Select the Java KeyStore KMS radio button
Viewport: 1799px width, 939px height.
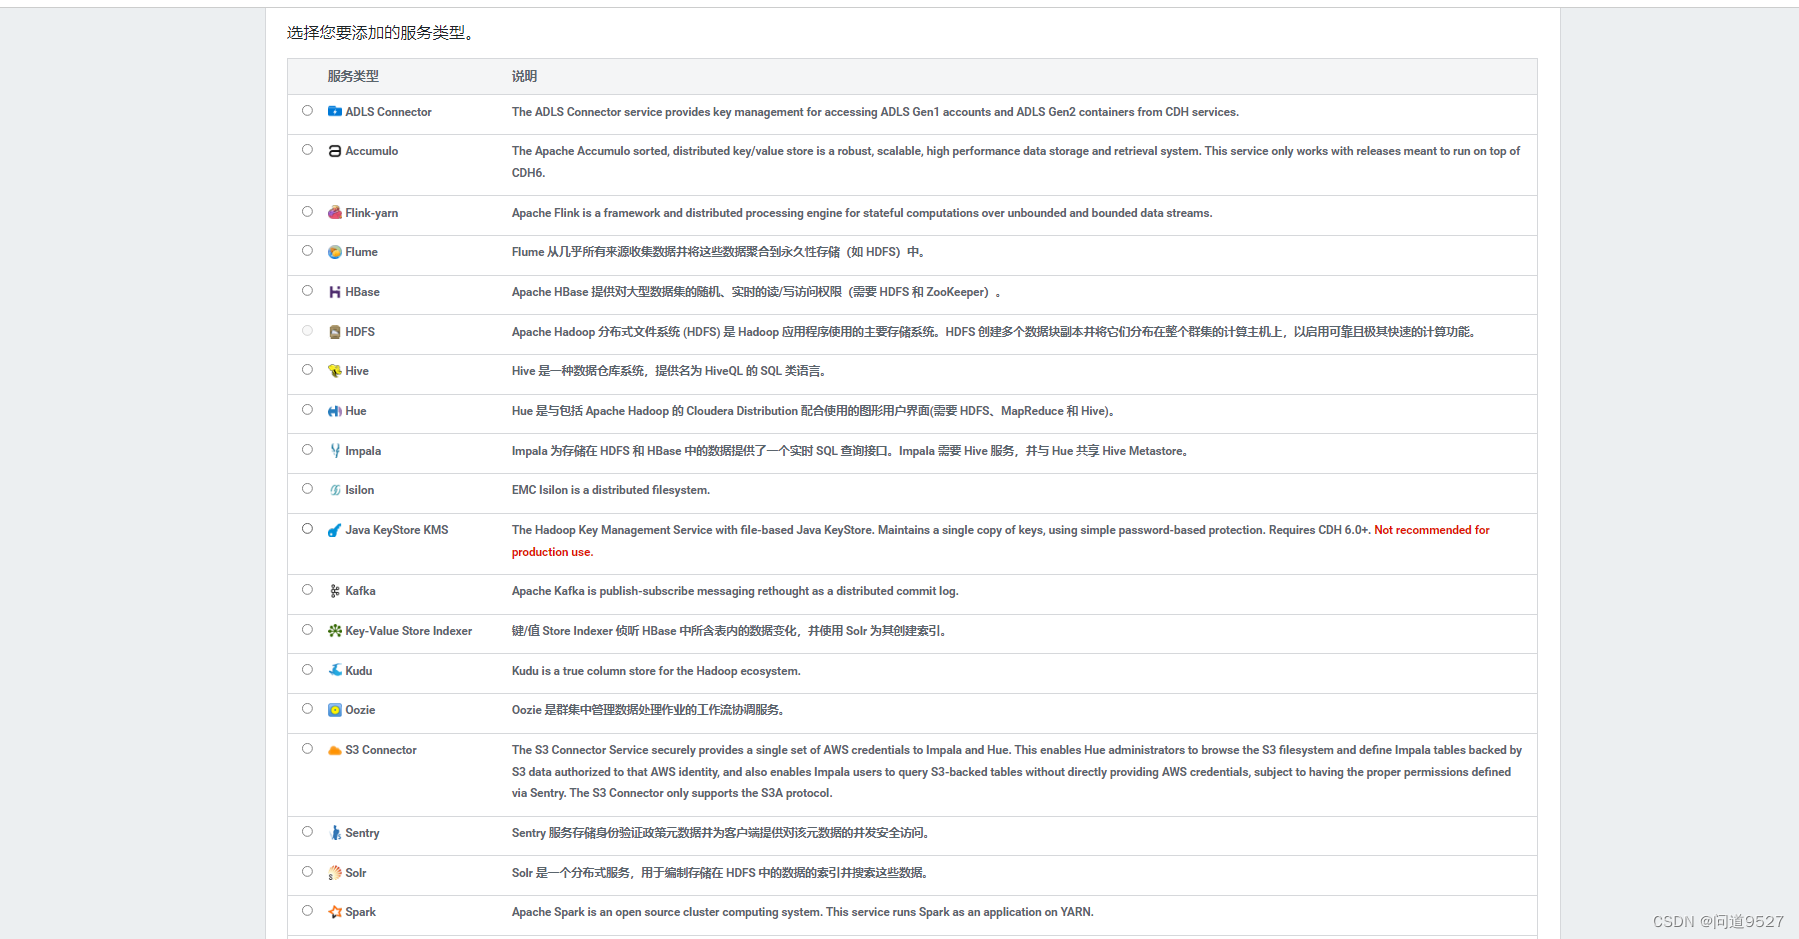click(307, 529)
